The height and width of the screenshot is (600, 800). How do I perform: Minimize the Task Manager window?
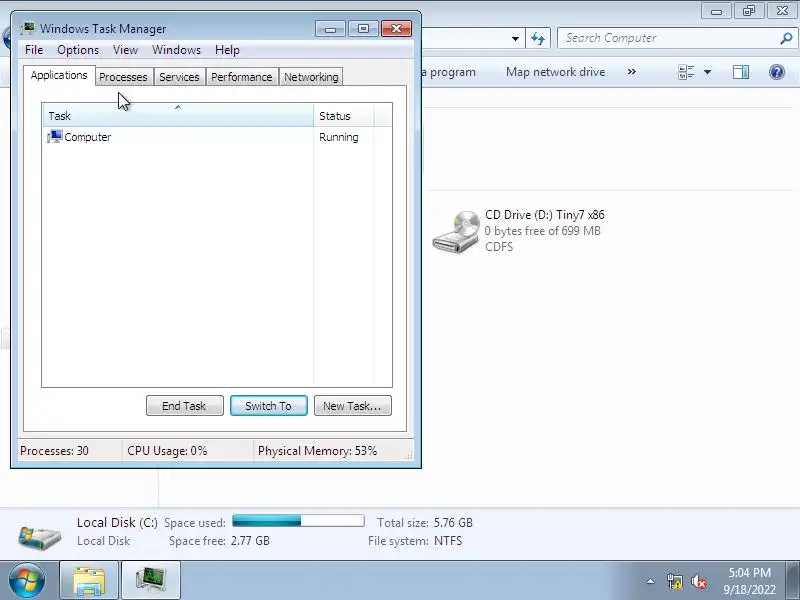point(330,29)
